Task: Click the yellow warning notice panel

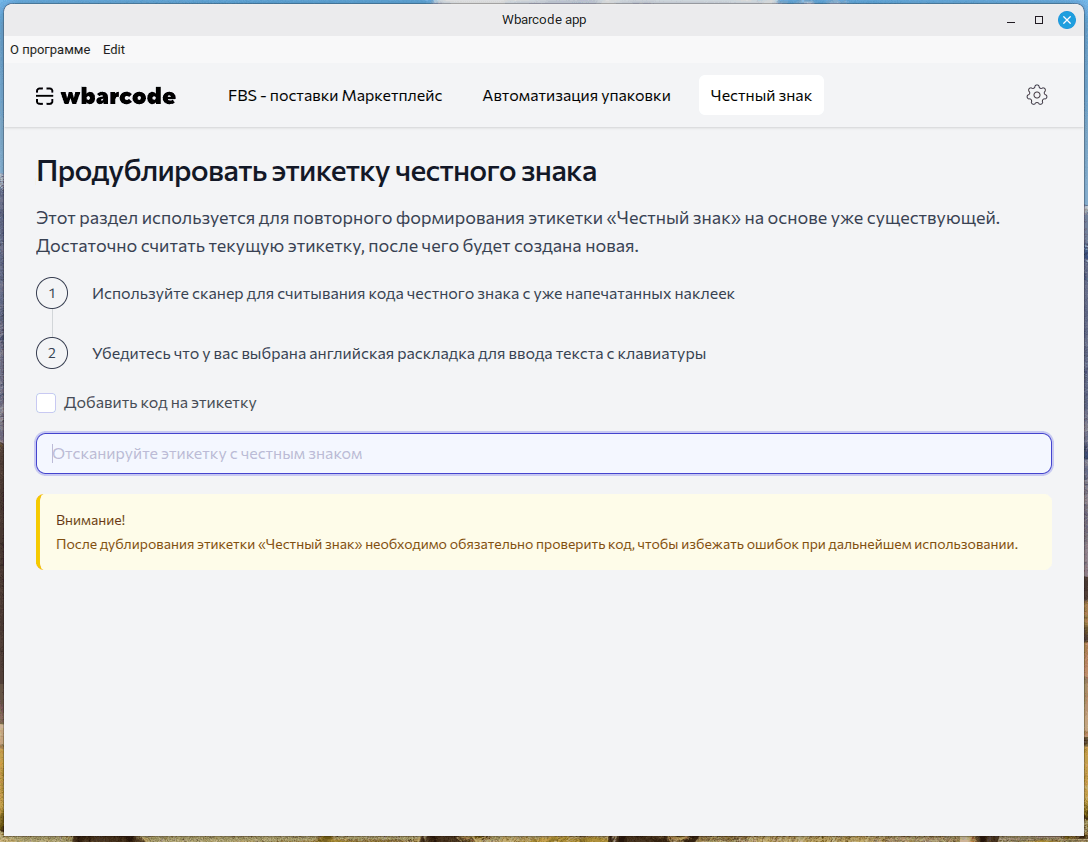Action: tap(544, 530)
